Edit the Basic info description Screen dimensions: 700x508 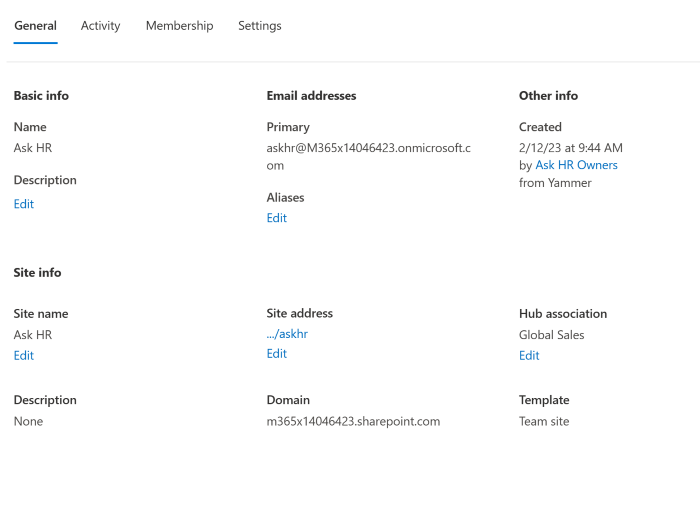(24, 204)
